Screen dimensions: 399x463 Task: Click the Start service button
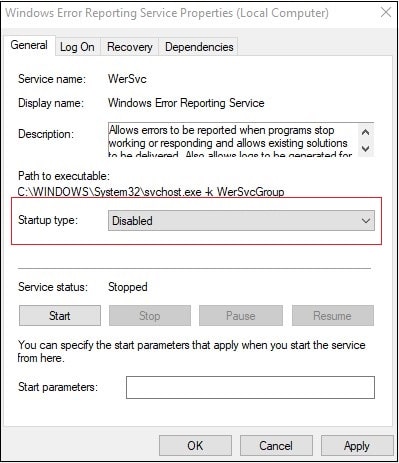(x=60, y=316)
